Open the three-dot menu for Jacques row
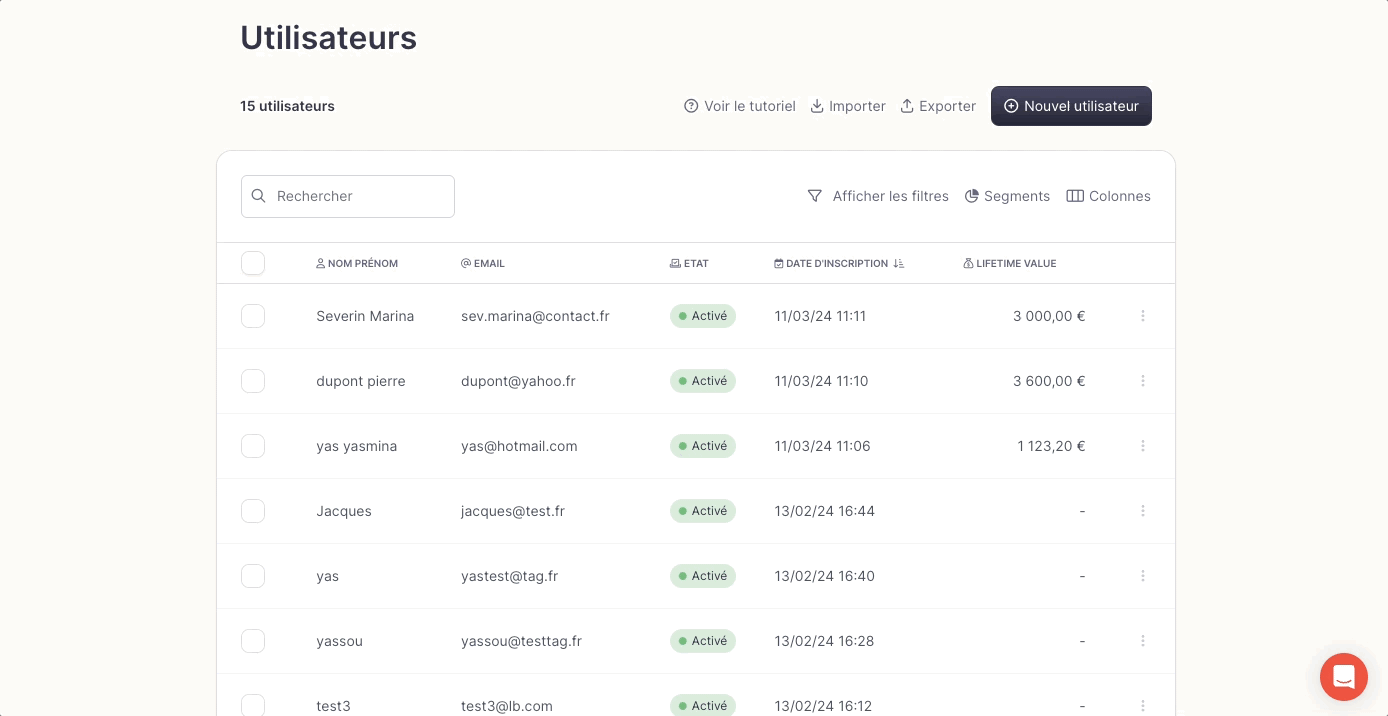Viewport: 1388px width, 716px height. click(1143, 511)
